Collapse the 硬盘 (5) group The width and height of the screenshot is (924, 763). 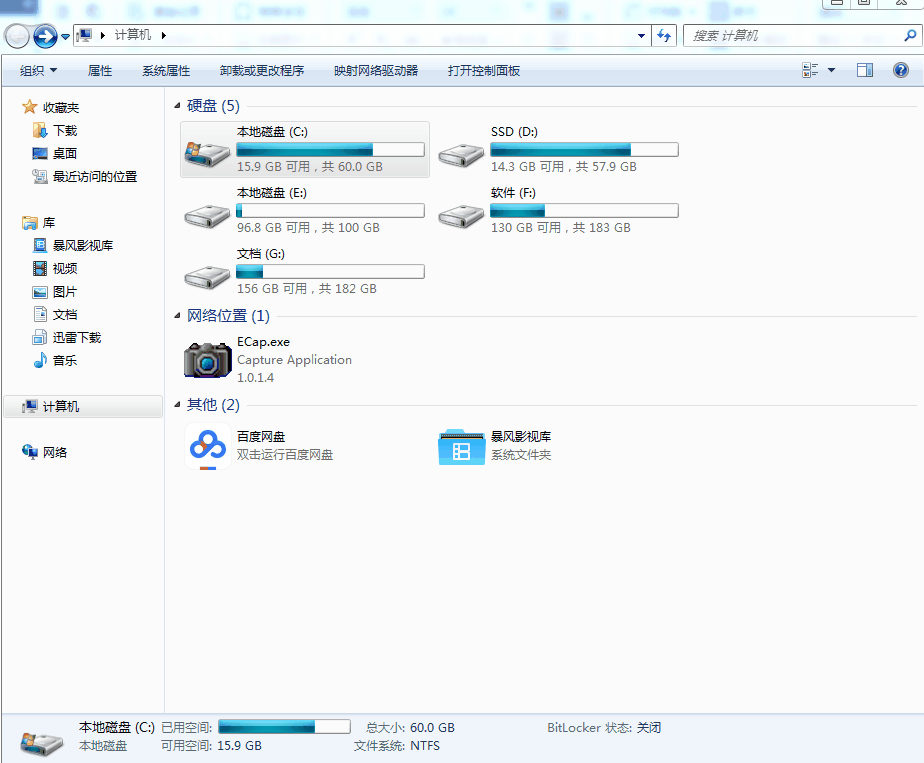pyautogui.click(x=178, y=106)
